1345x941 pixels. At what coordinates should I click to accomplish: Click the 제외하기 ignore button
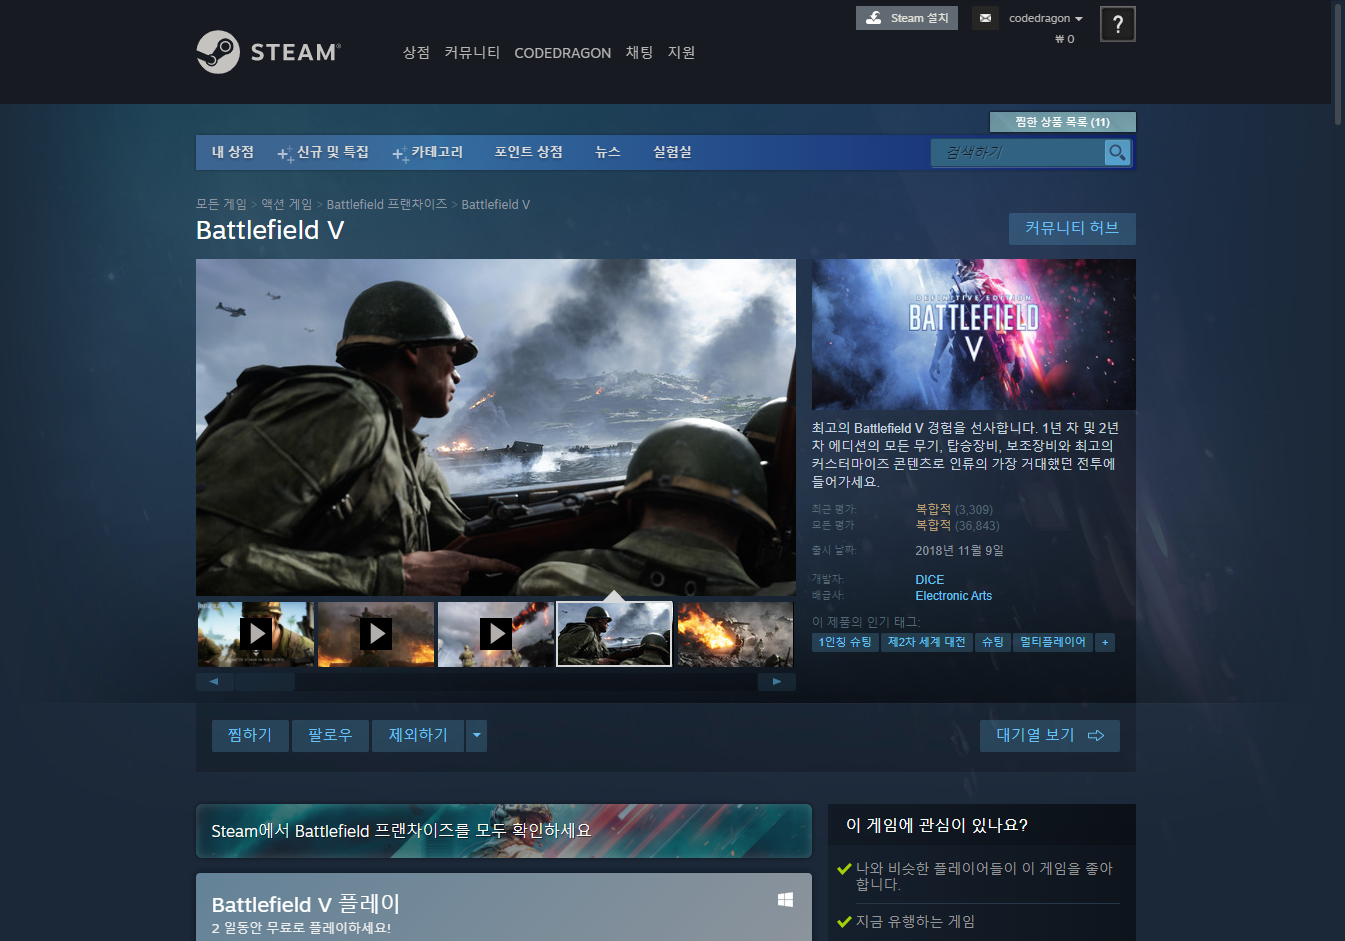[418, 735]
